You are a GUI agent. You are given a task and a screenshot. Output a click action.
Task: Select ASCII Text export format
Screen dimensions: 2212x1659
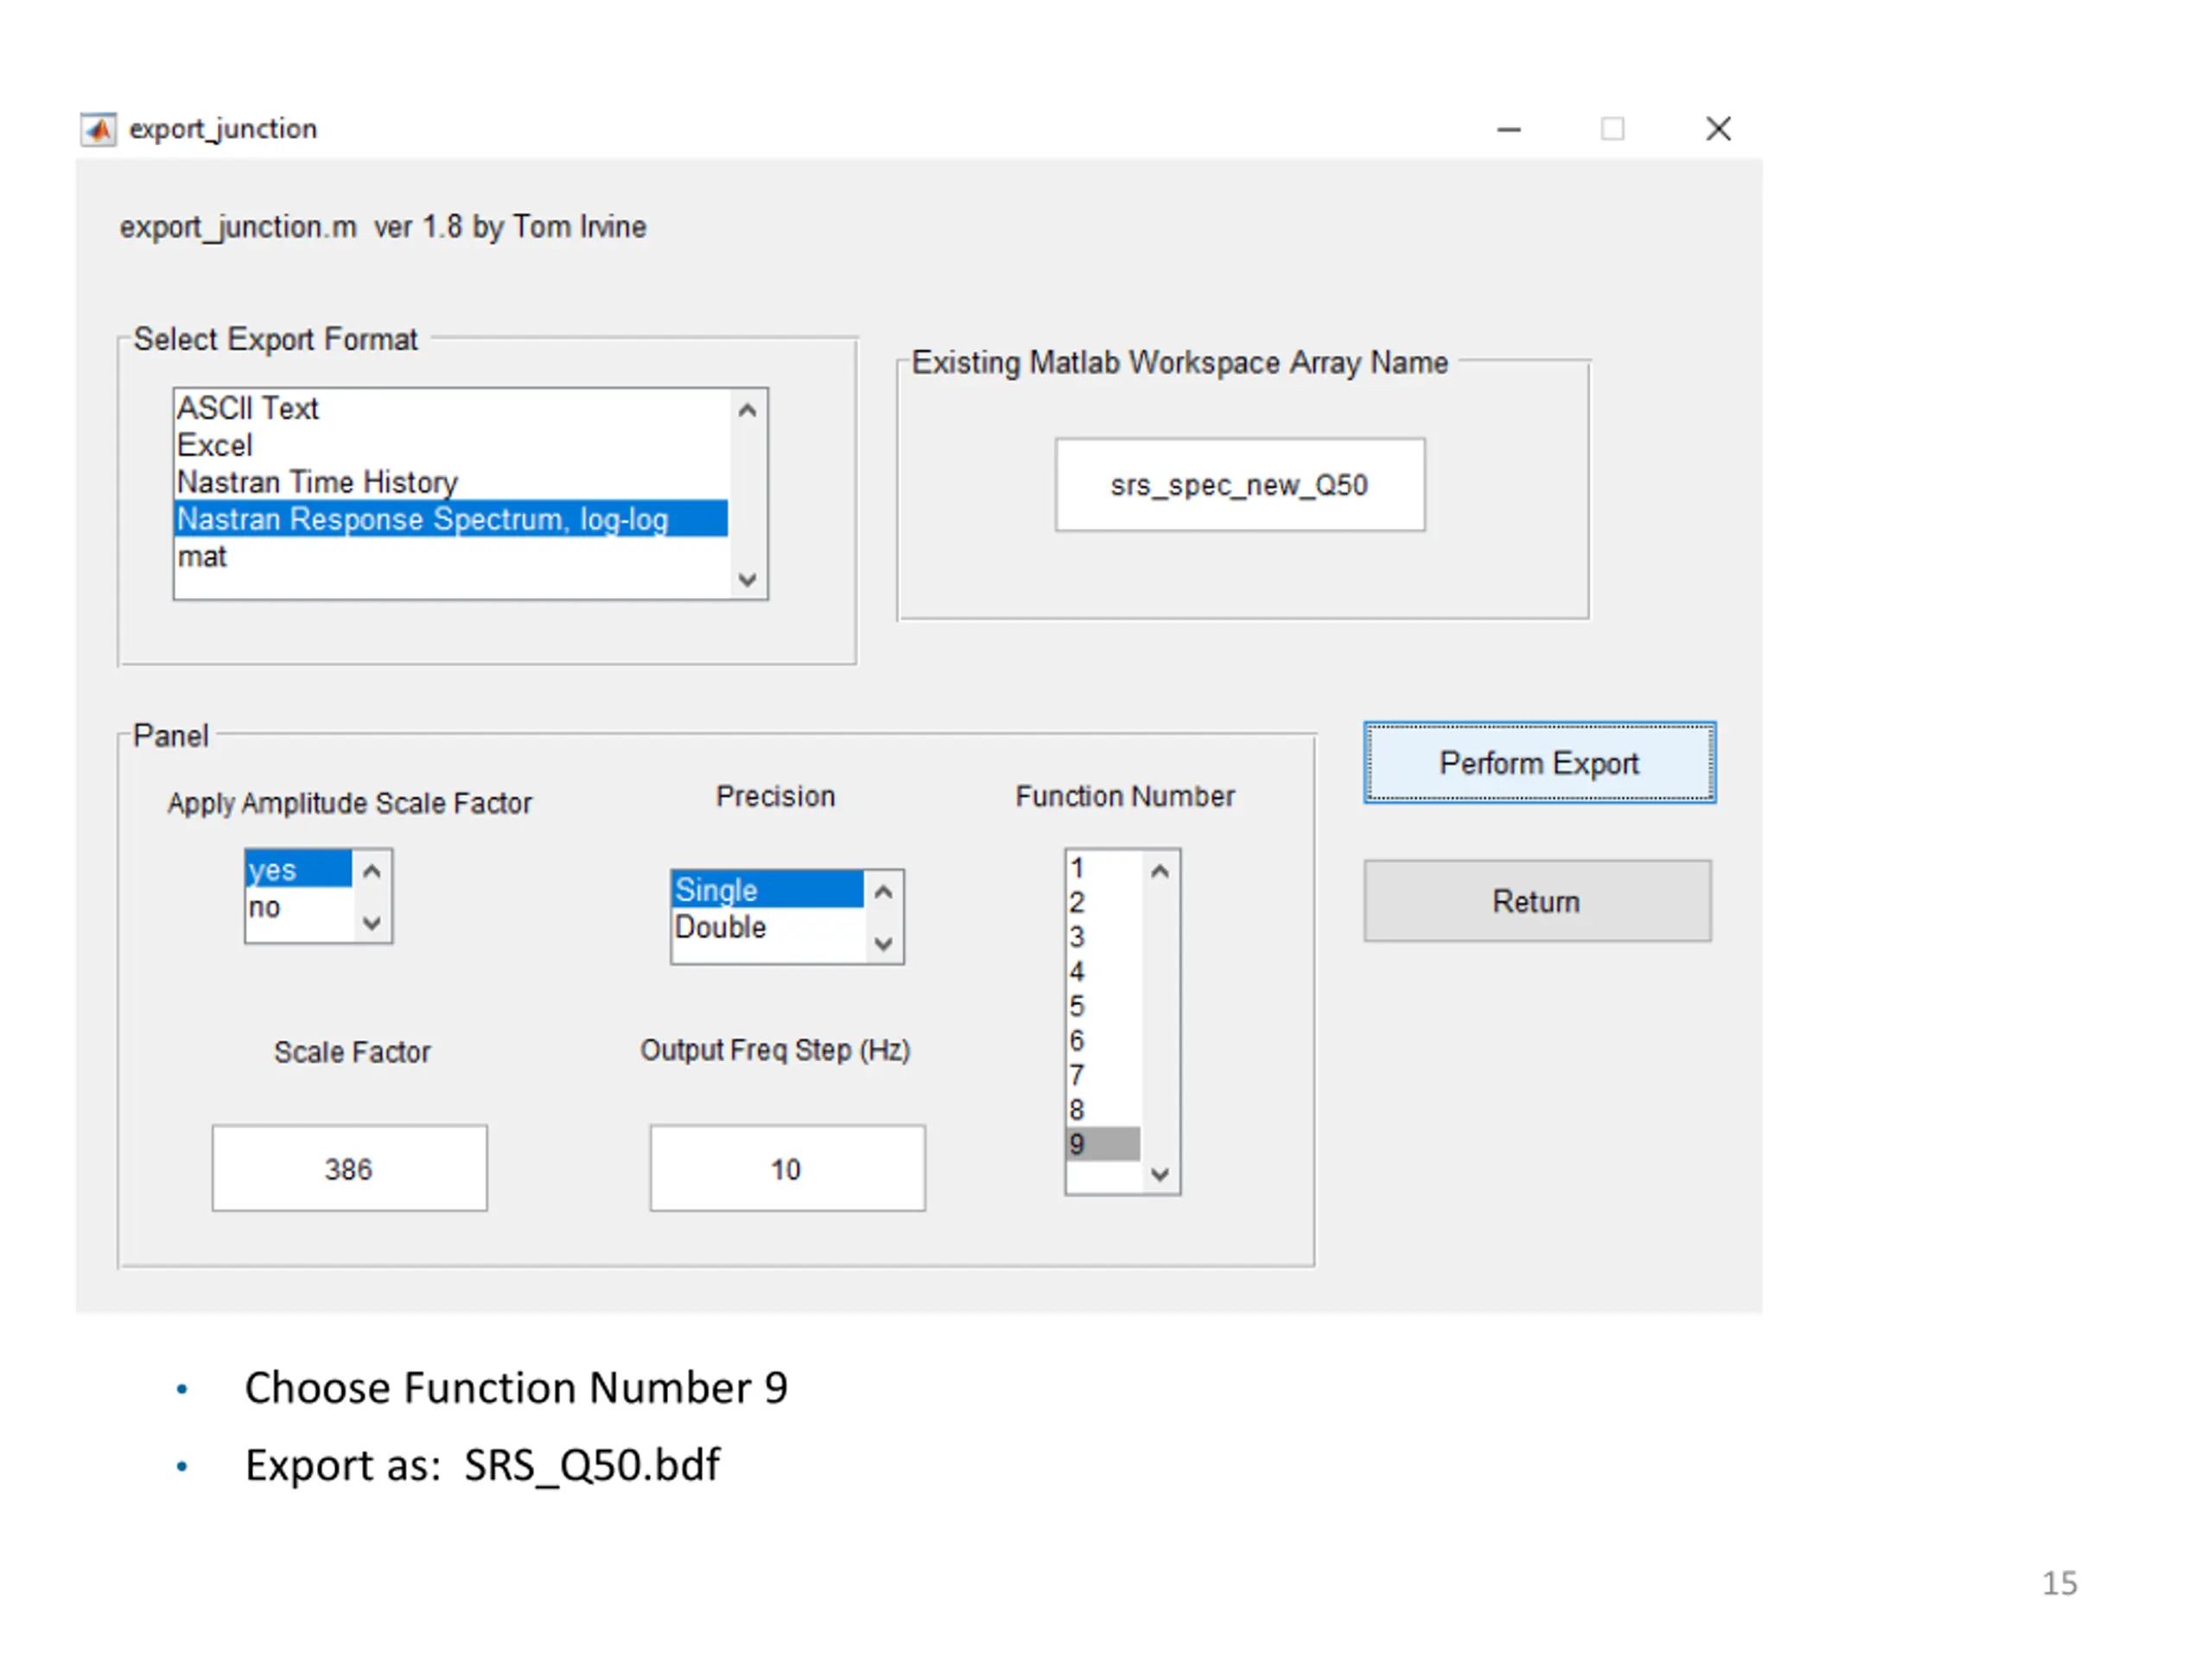(x=451, y=408)
